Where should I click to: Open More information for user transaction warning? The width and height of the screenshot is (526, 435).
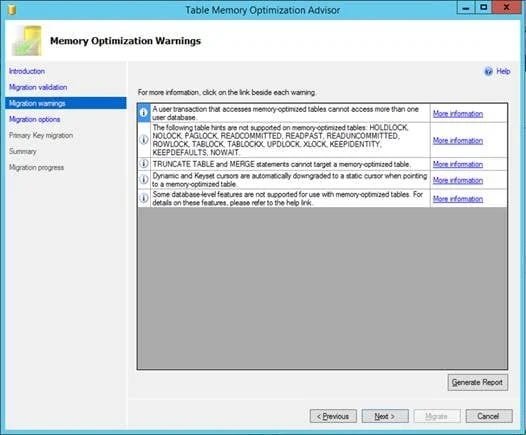click(x=458, y=114)
